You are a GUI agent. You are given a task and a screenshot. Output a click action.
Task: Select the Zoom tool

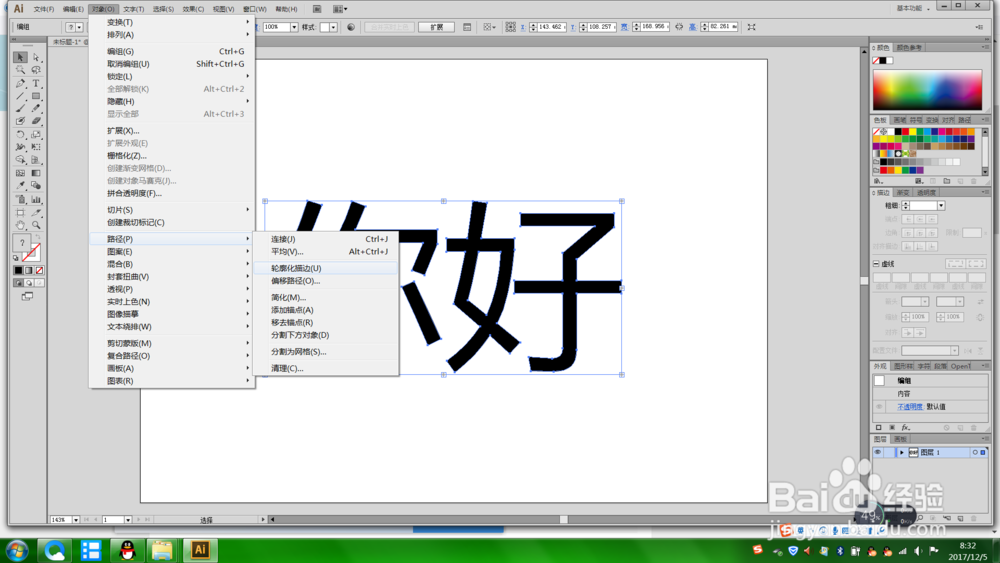click(36, 225)
